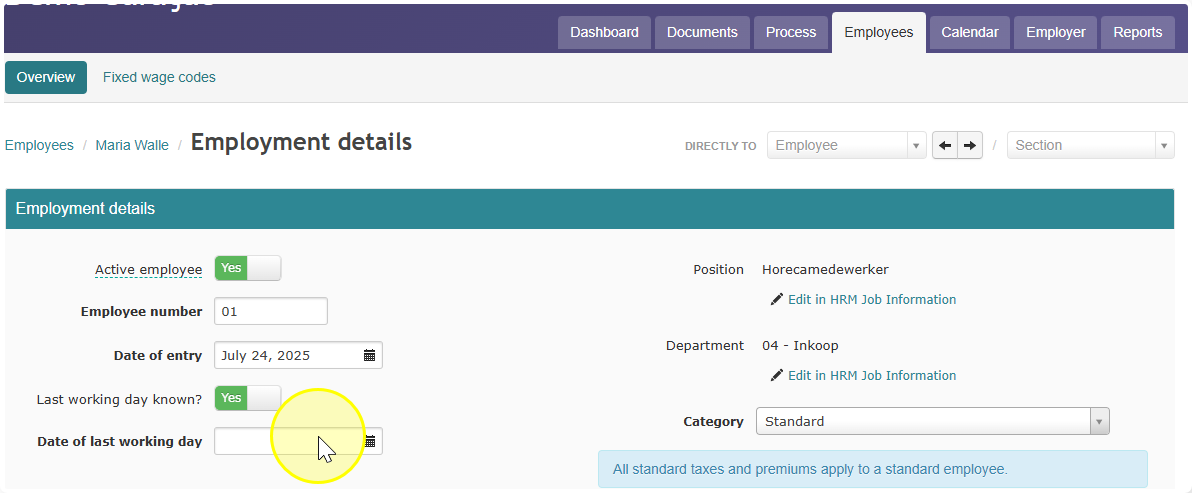The height and width of the screenshot is (493, 1192).
Task: Go to next employee with right arrow
Action: point(970,145)
